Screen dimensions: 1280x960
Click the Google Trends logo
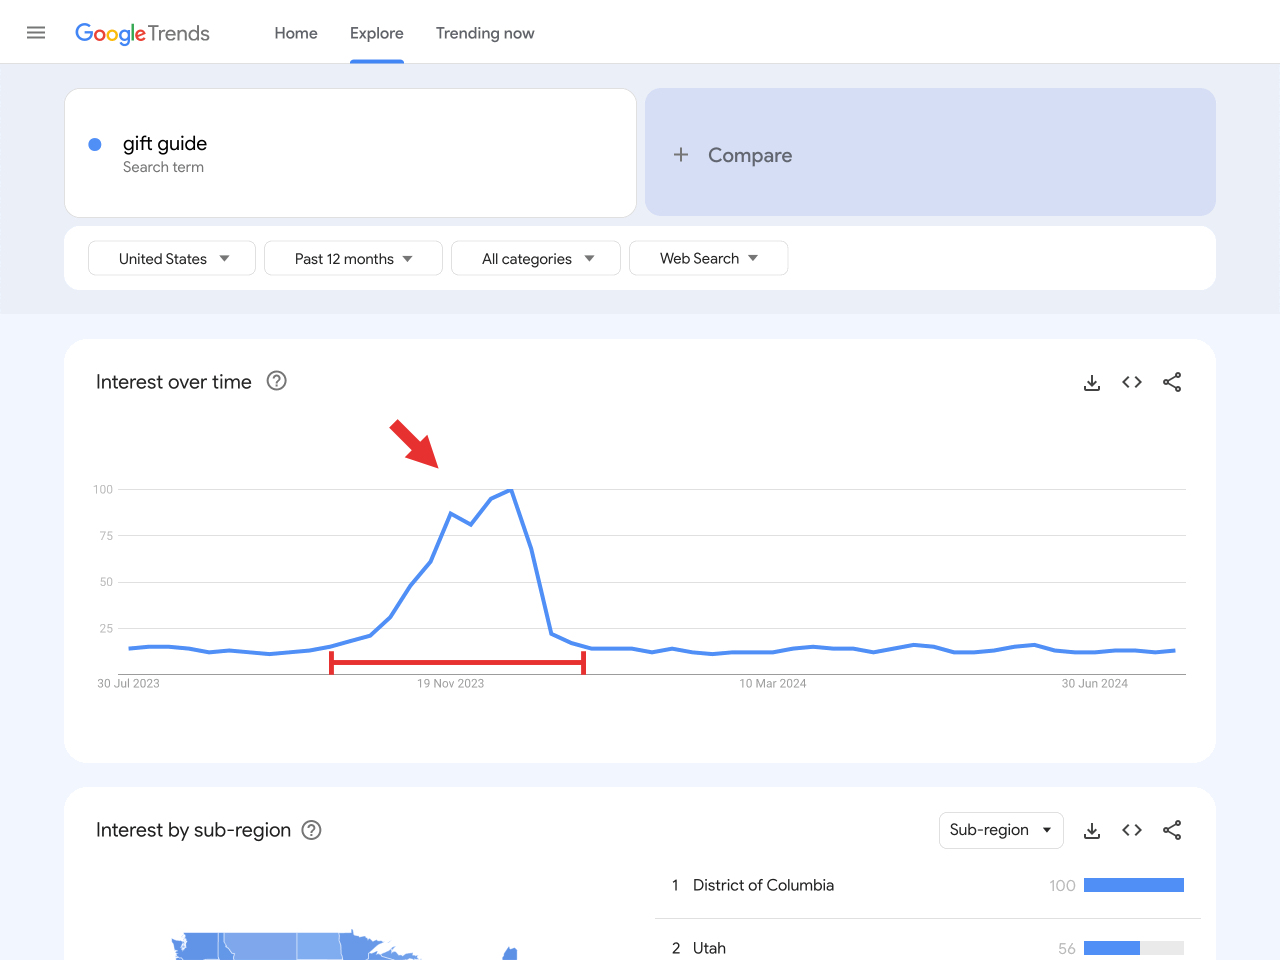[142, 33]
